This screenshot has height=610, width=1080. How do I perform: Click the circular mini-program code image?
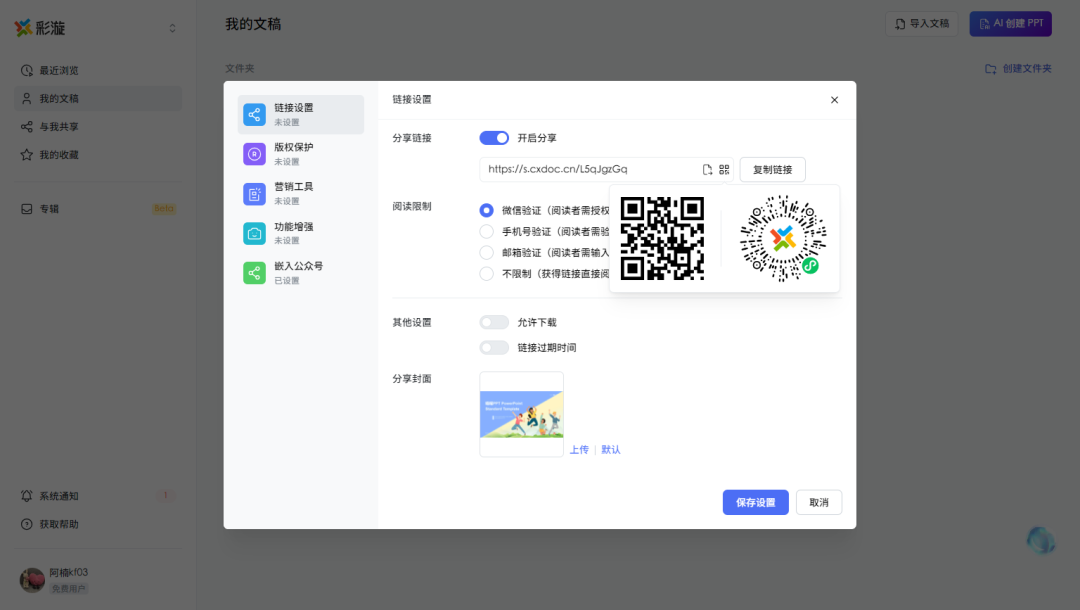point(782,238)
